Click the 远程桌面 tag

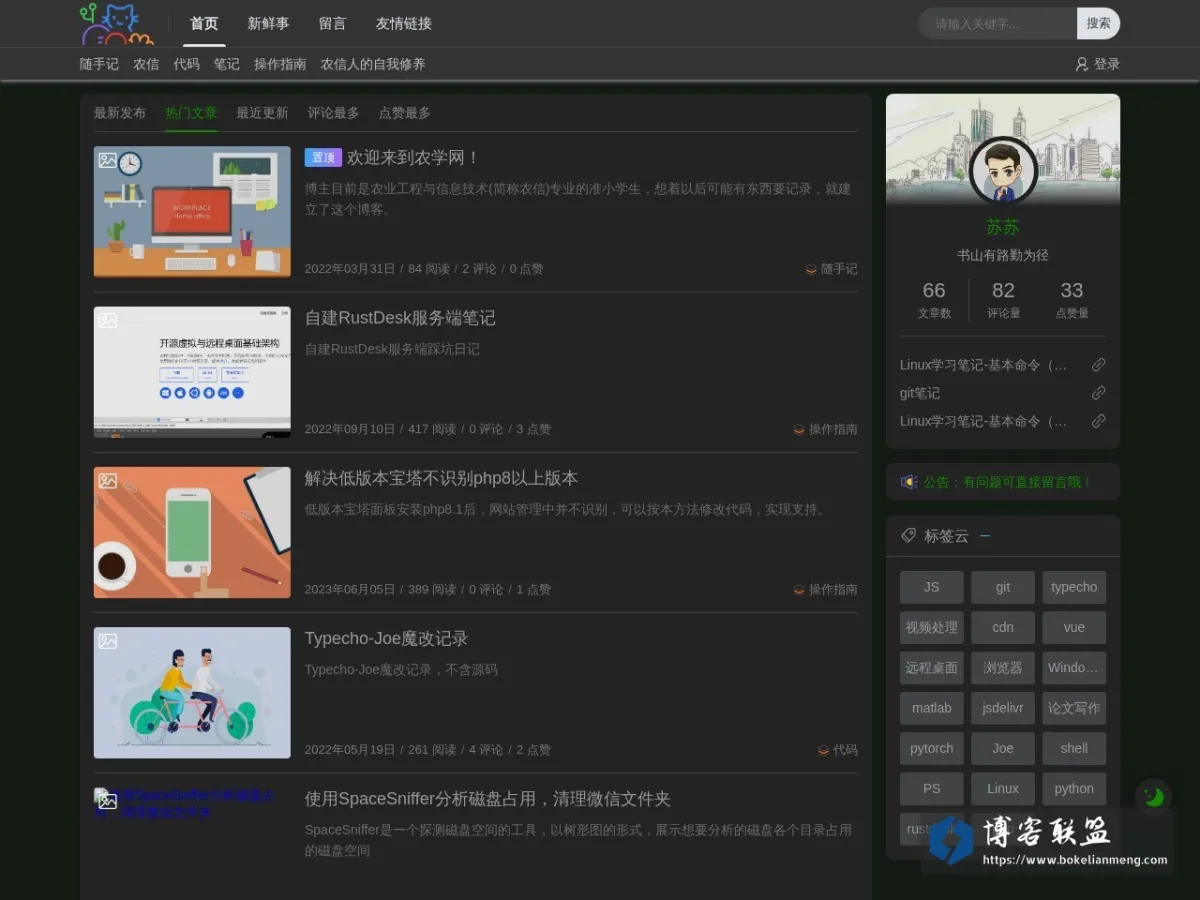tap(932, 668)
